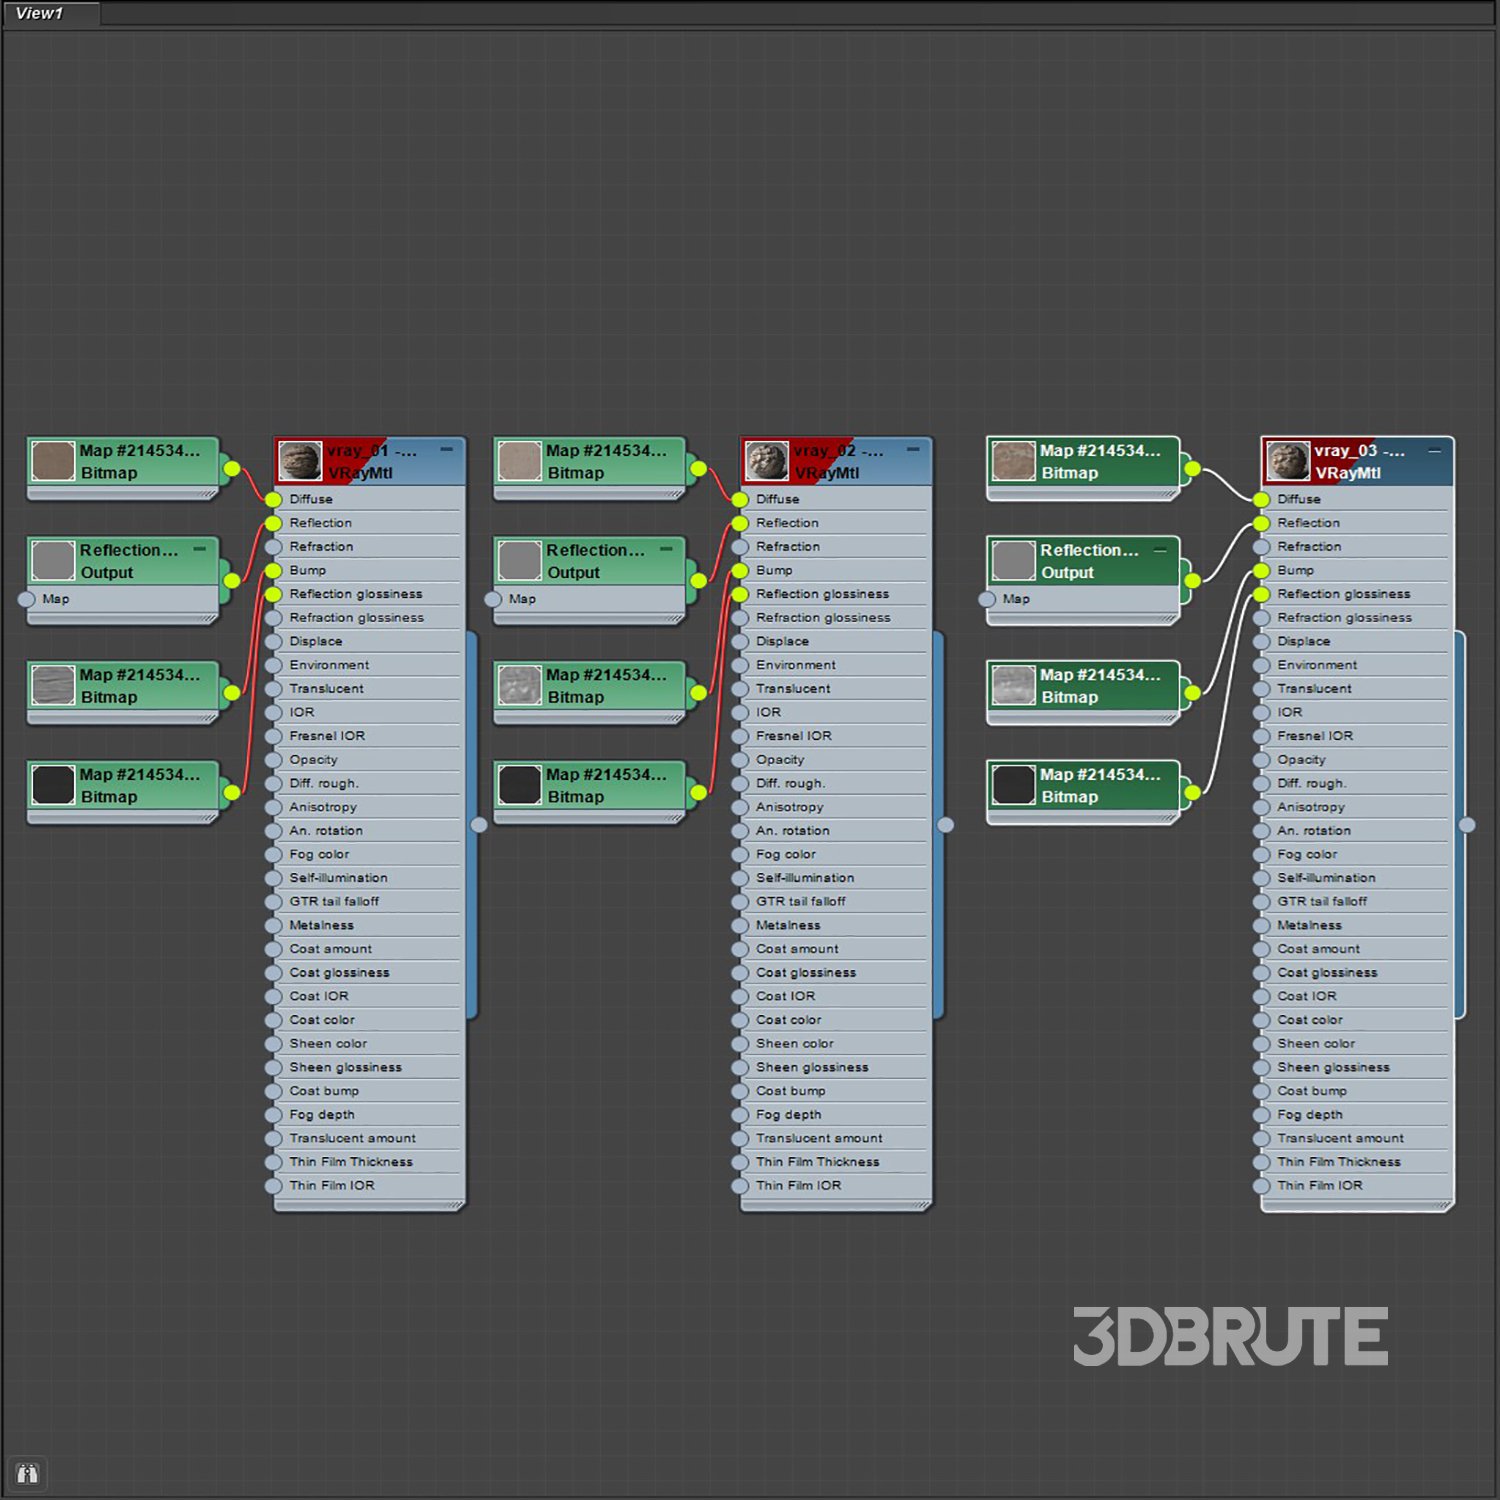
Task: Collapse the leftmost Reflection Output node
Action: 199,549
